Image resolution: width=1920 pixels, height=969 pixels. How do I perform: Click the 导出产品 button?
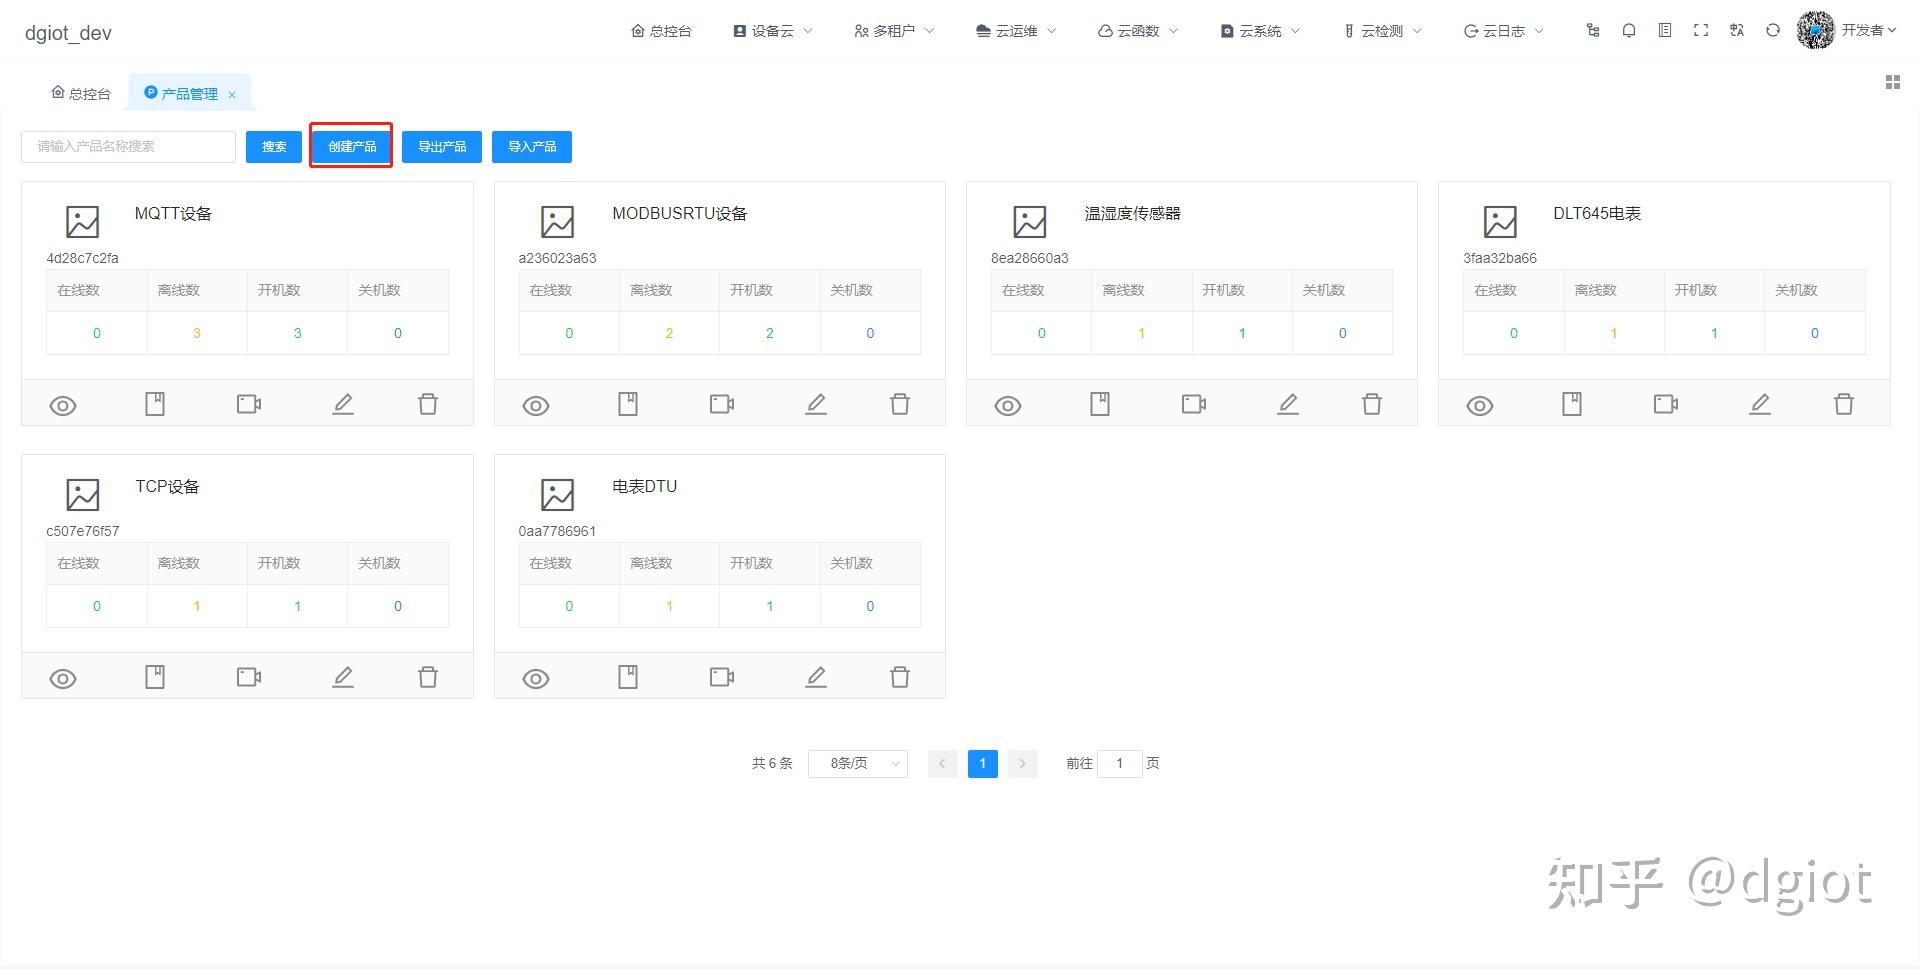(x=441, y=146)
